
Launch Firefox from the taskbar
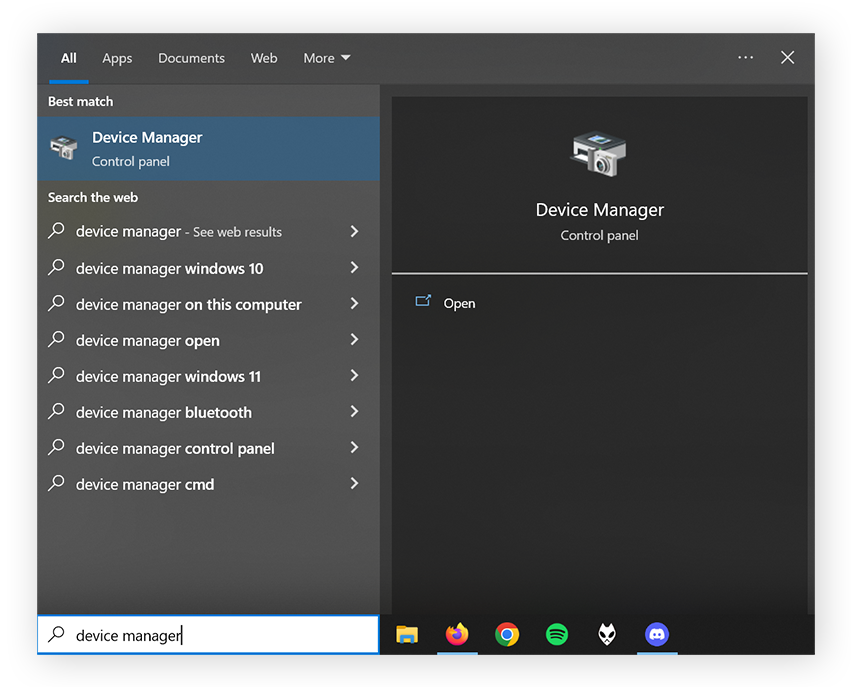click(457, 634)
